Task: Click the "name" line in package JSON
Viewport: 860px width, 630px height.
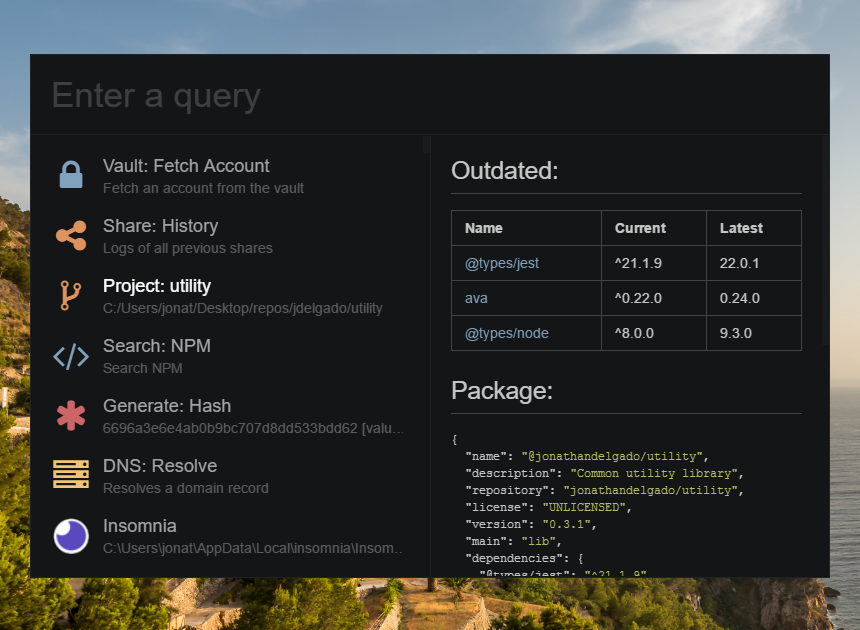Action: tap(587, 456)
